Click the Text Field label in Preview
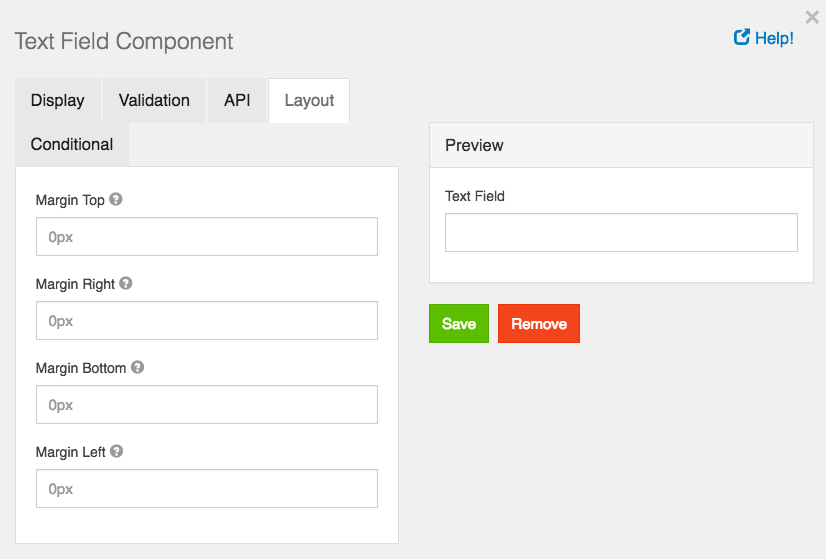The image size is (826, 559). point(475,196)
